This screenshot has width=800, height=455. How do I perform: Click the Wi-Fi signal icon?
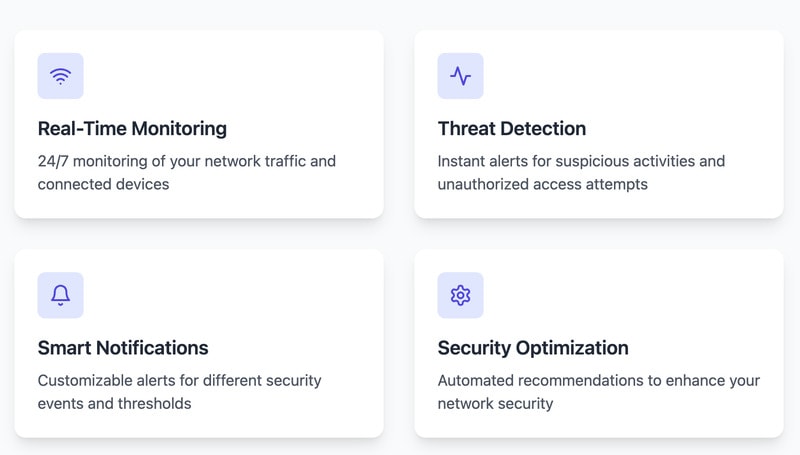[x=60, y=76]
